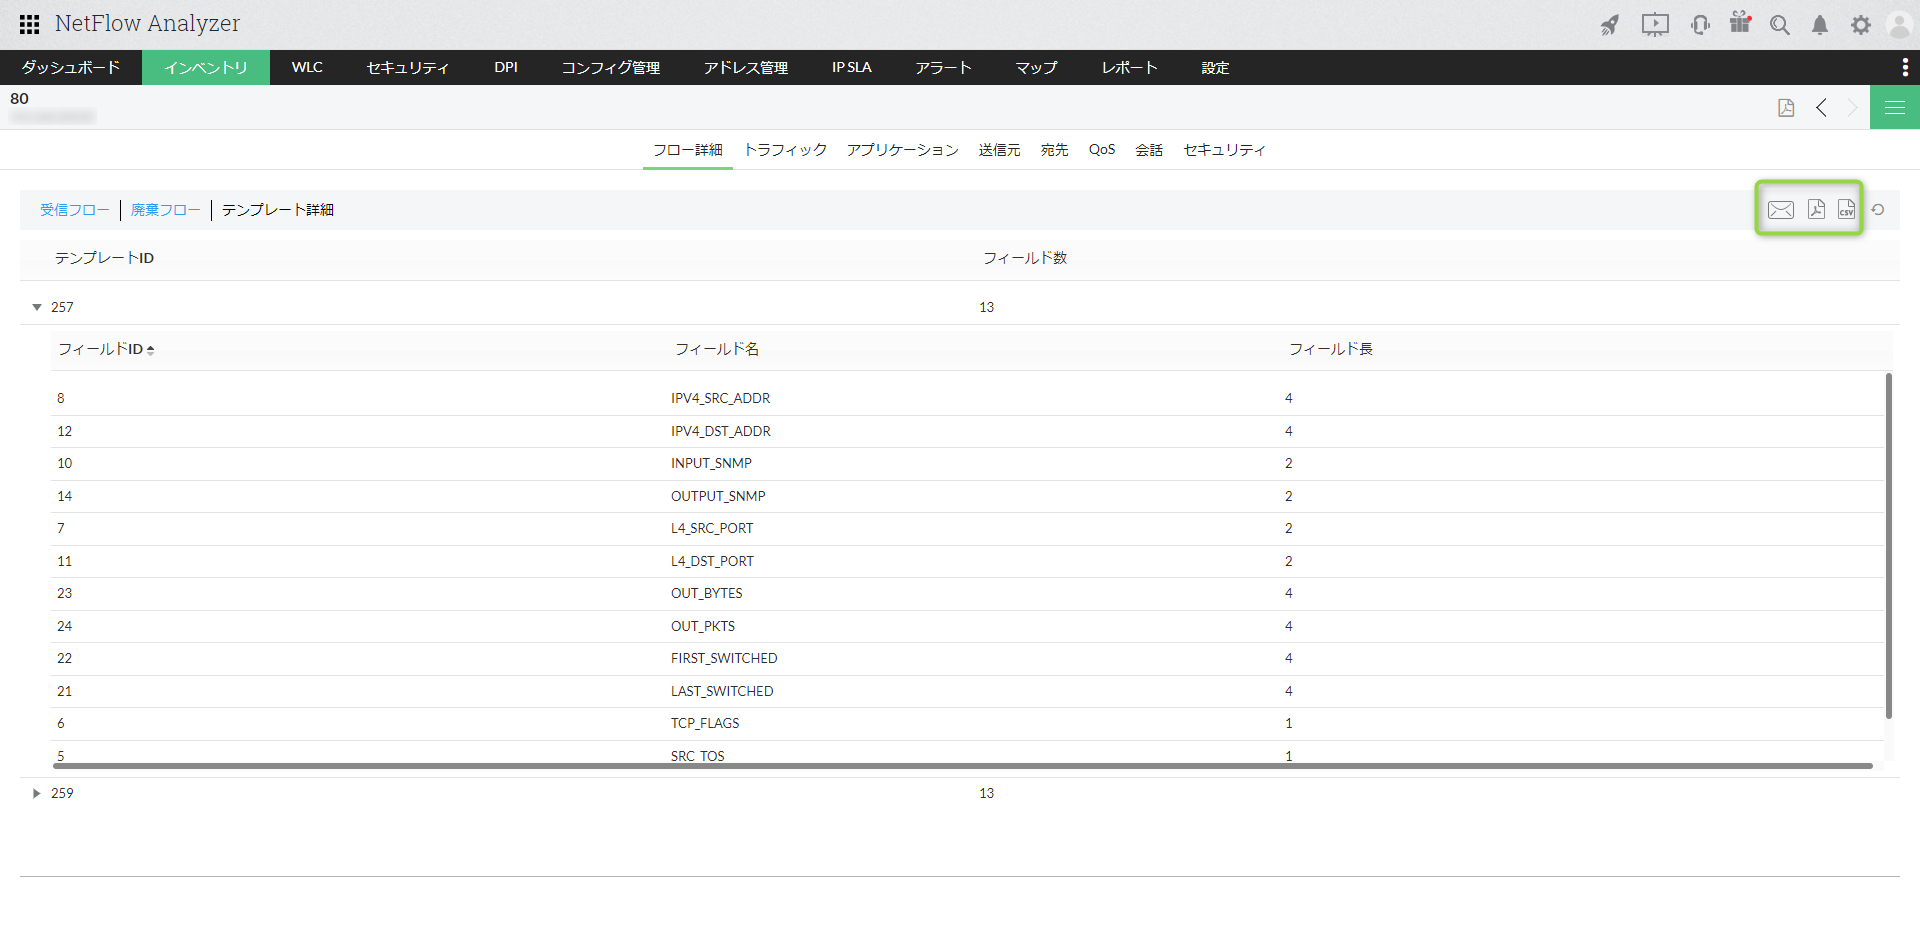This screenshot has width=1920, height=937.
Task: Open the settings gear icon
Action: pos(1860,25)
